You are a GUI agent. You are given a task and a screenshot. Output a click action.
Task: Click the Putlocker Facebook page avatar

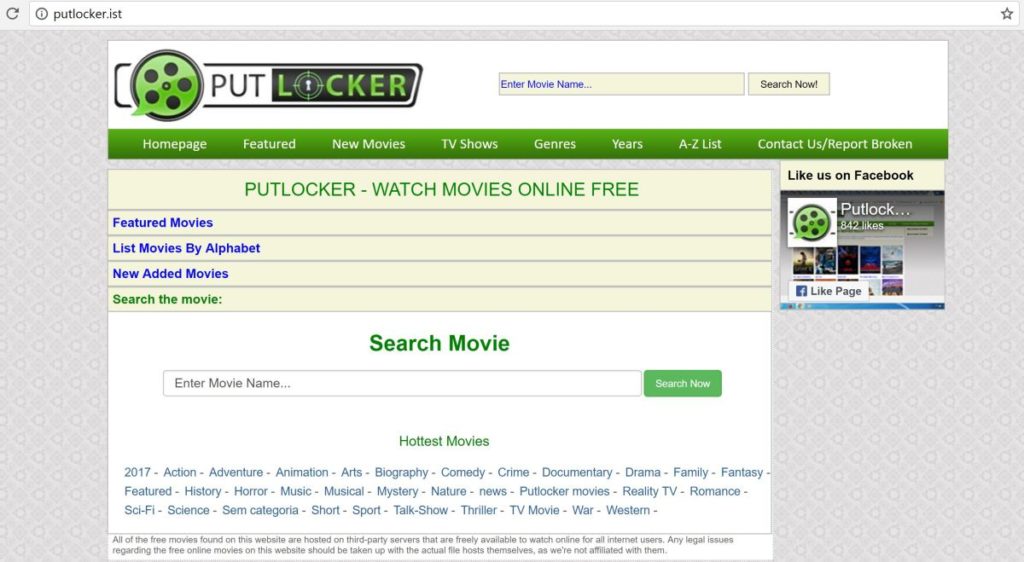(811, 222)
